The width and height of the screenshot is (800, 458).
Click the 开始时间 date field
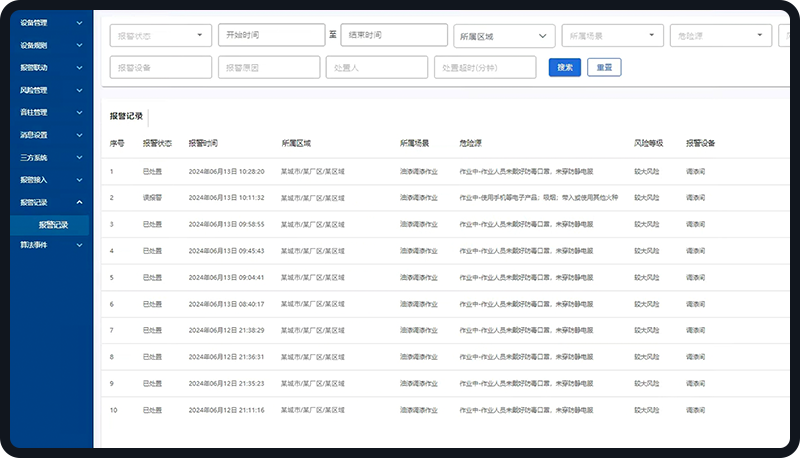point(271,35)
